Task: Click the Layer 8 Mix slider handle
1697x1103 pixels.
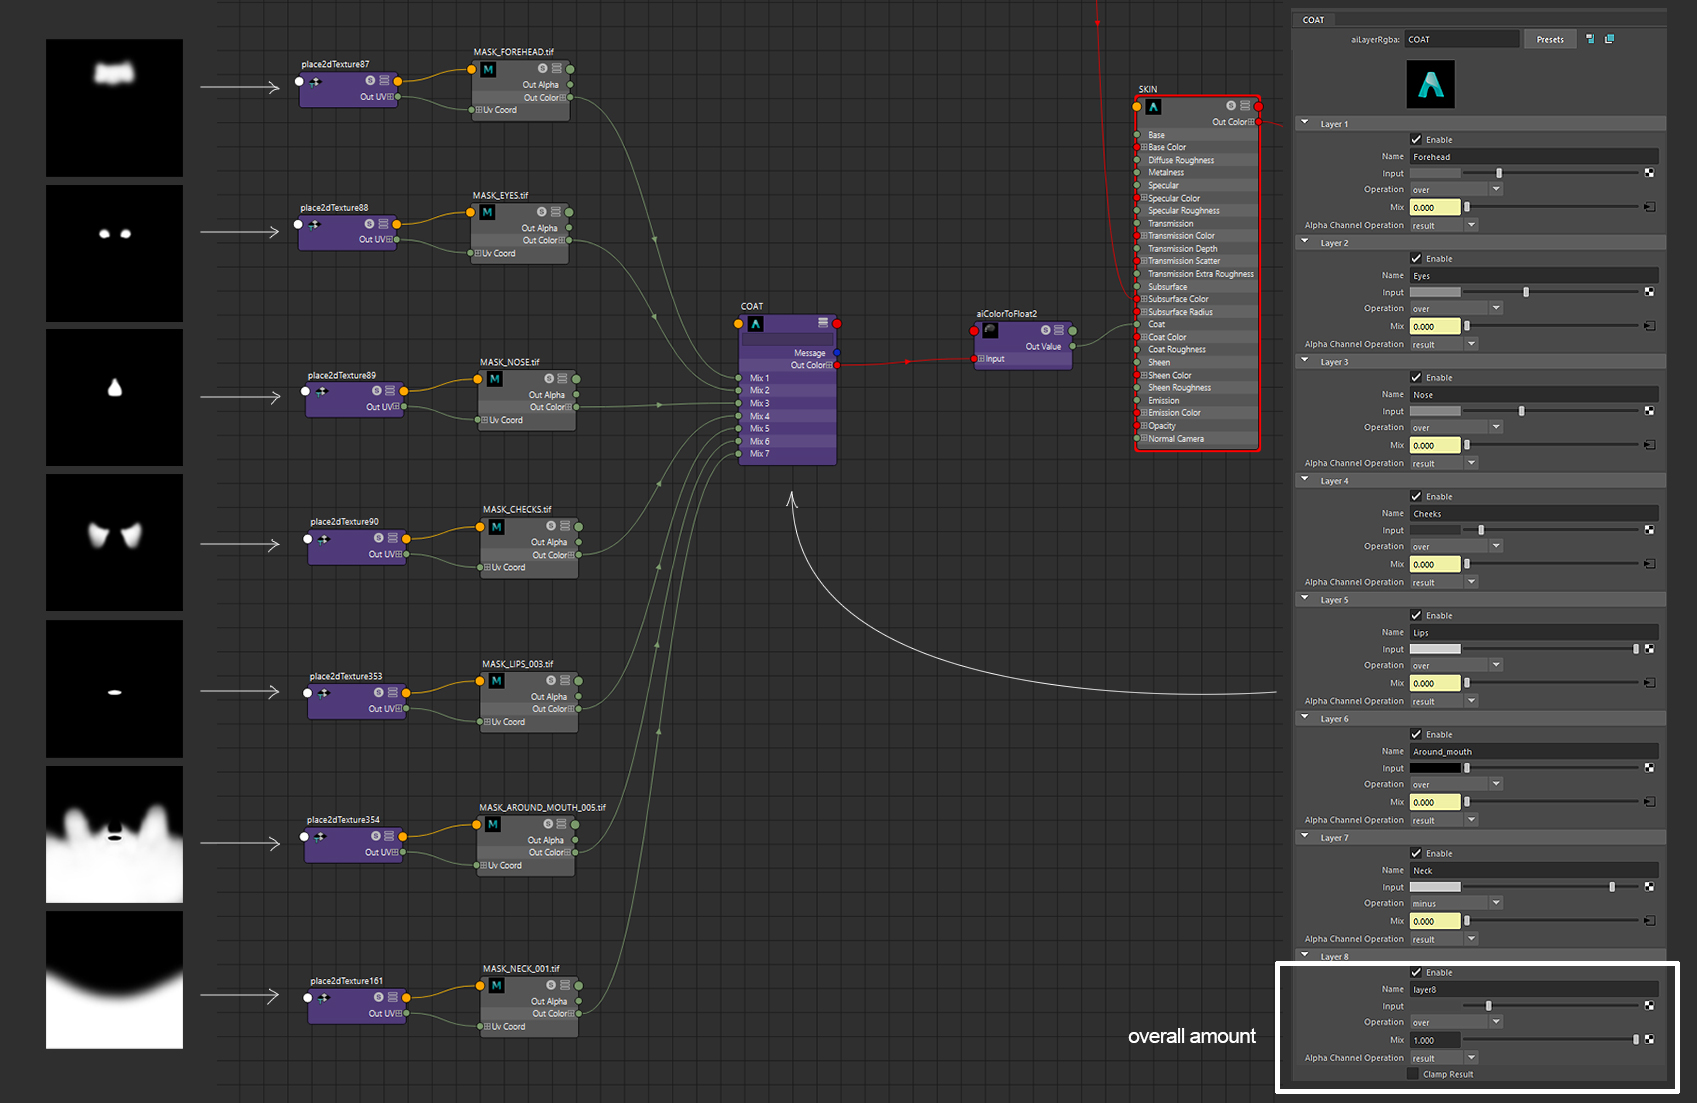Action: pyautogui.click(x=1636, y=1040)
